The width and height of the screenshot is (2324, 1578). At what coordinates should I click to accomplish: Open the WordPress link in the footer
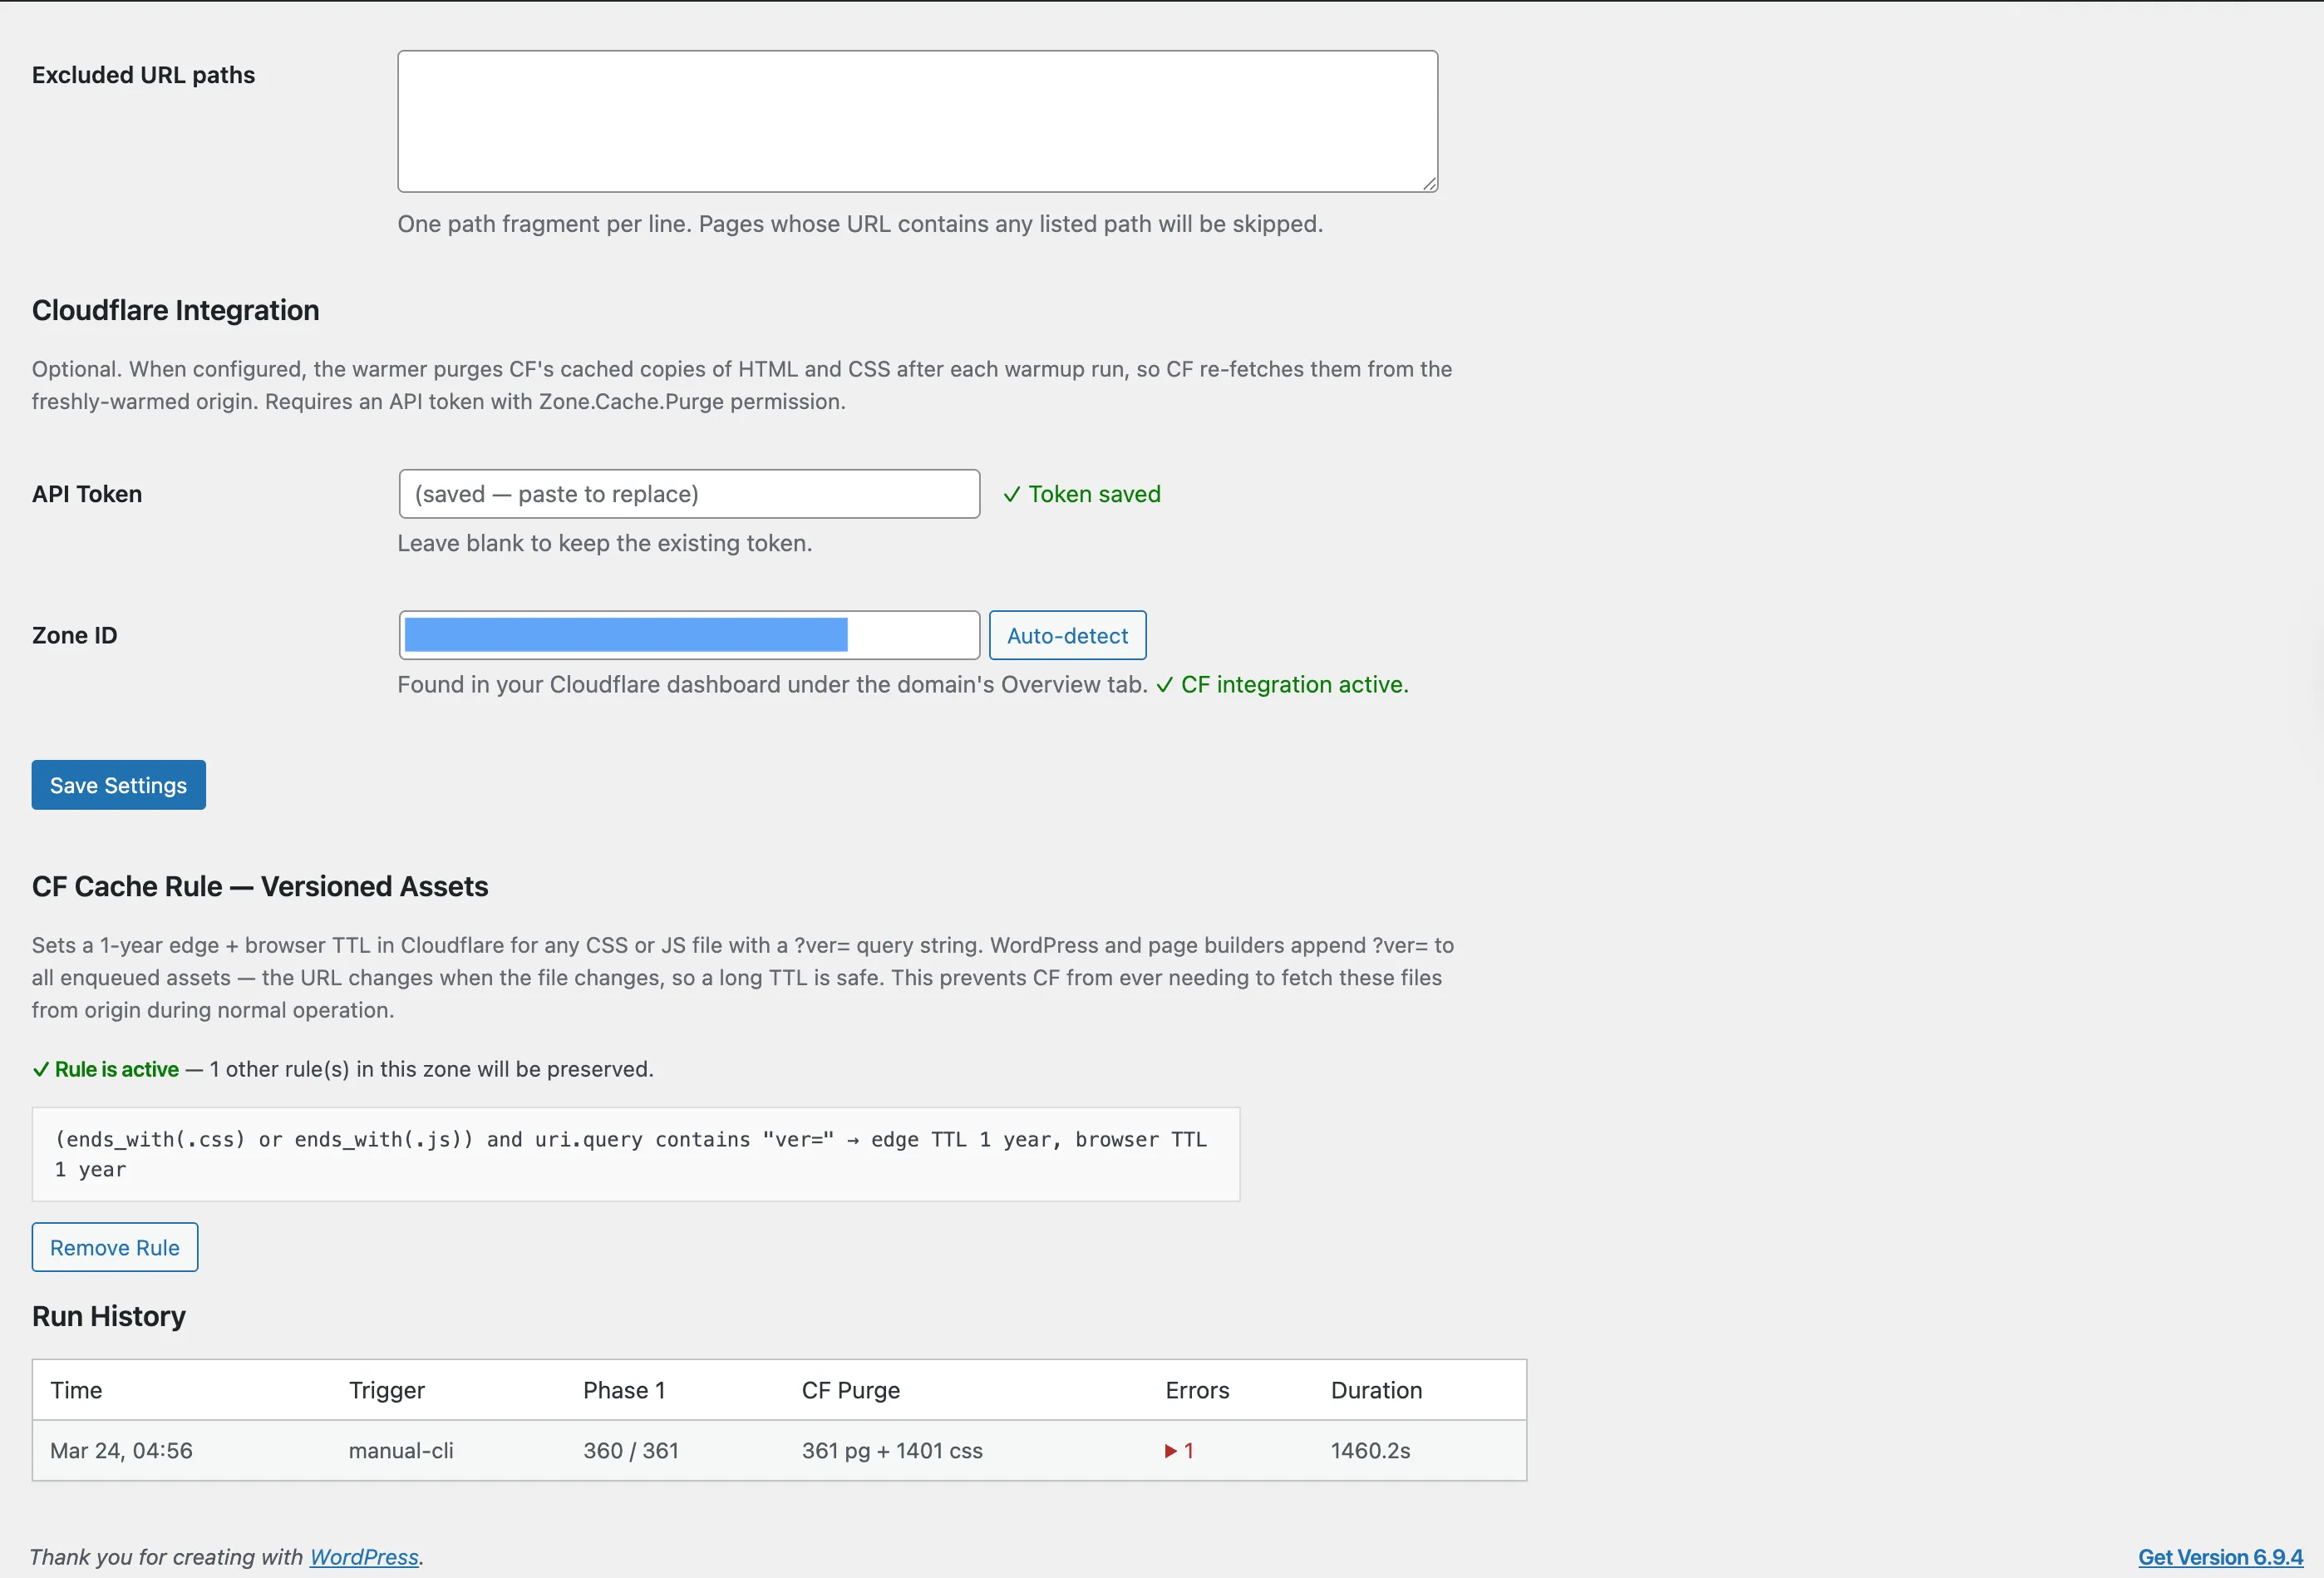point(363,1557)
